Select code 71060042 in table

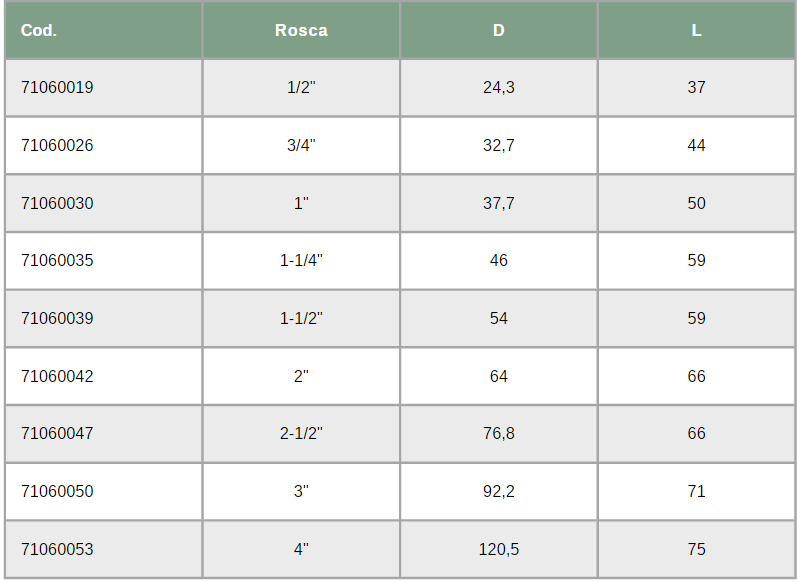[x=57, y=376]
